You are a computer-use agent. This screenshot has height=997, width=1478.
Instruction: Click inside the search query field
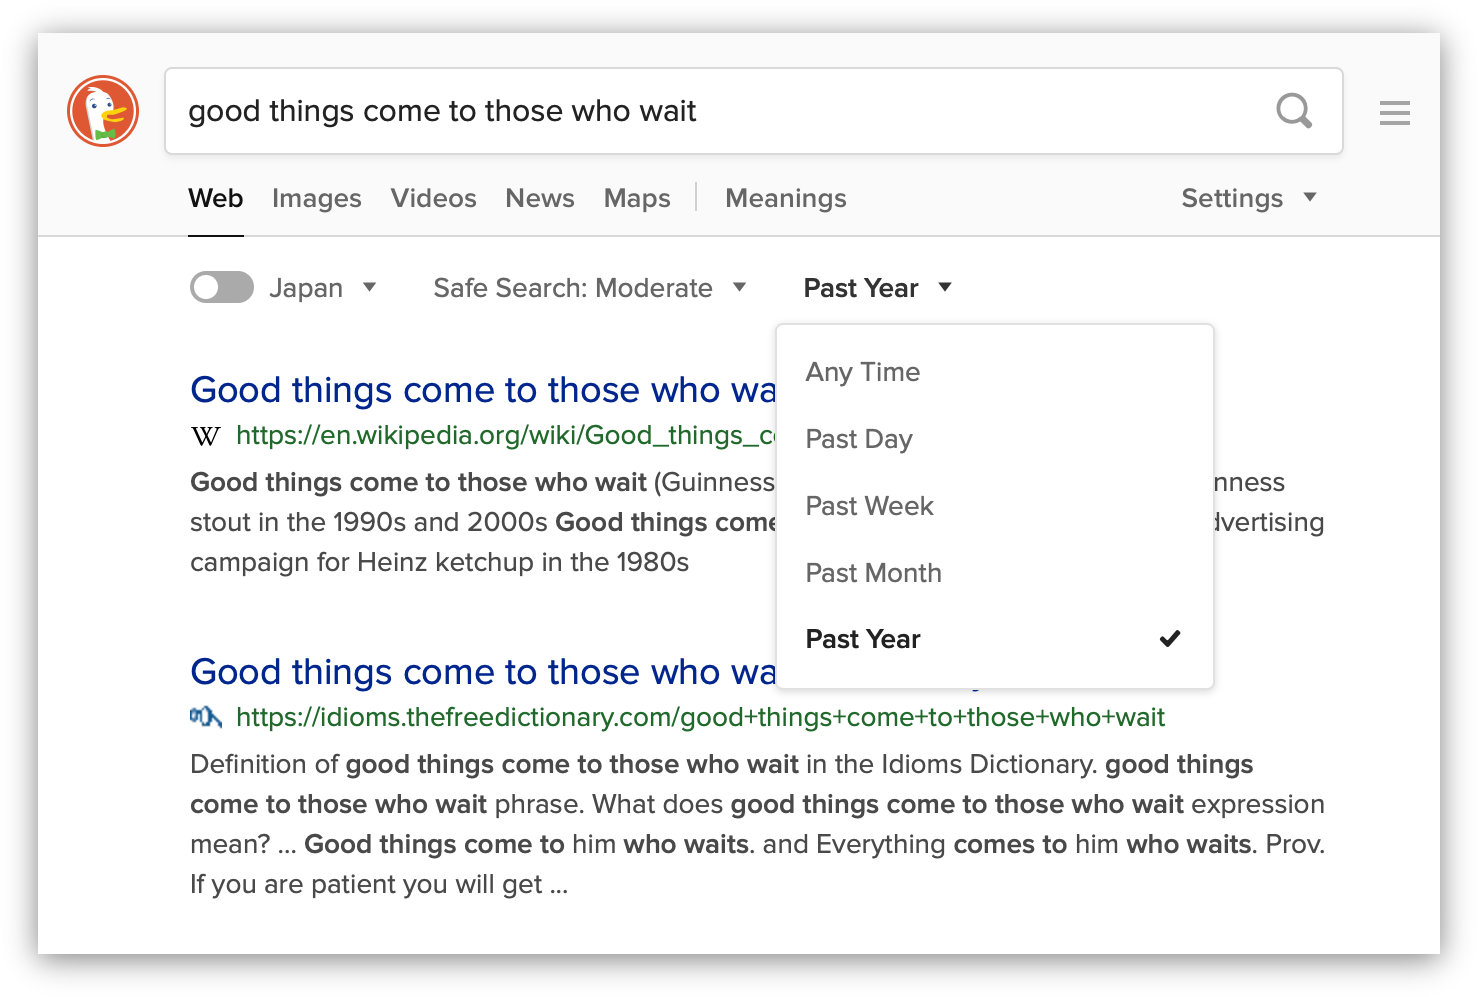click(700, 111)
